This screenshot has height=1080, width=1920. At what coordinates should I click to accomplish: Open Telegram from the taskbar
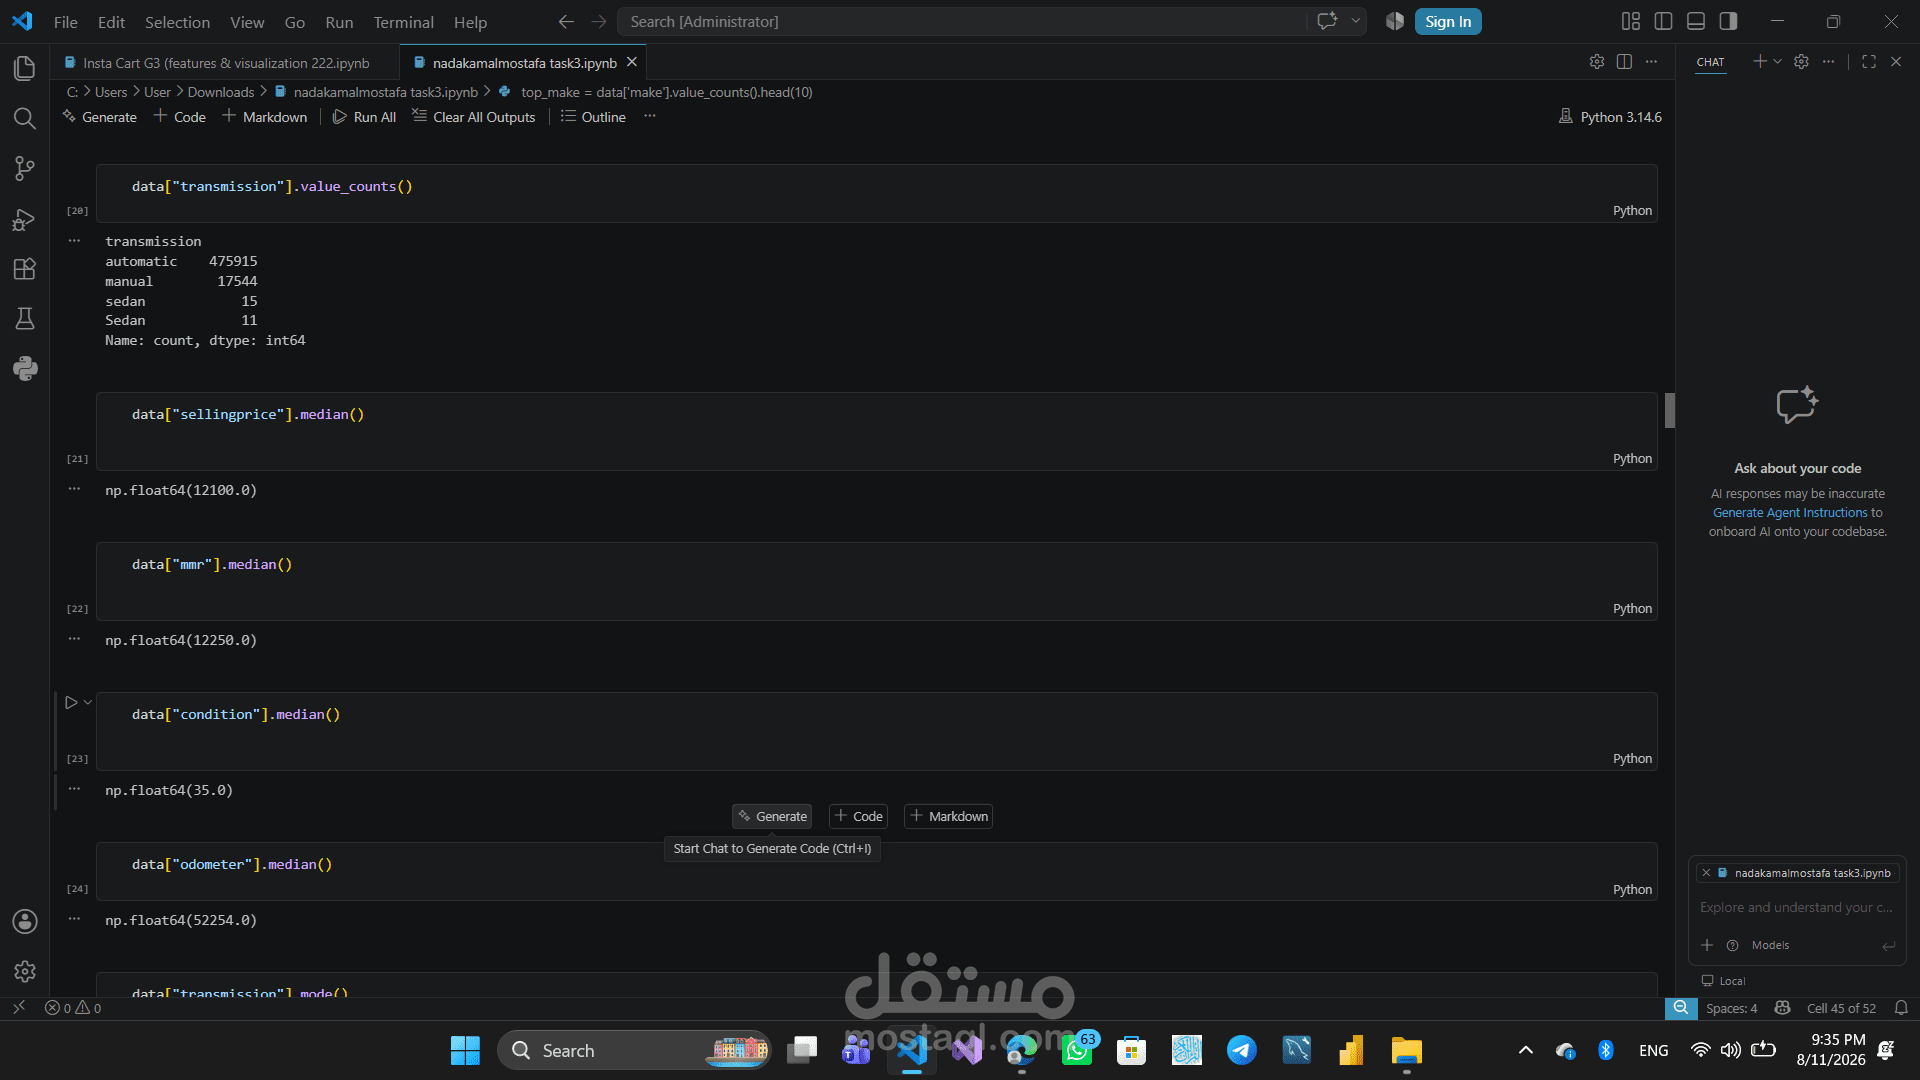pyautogui.click(x=1242, y=1050)
